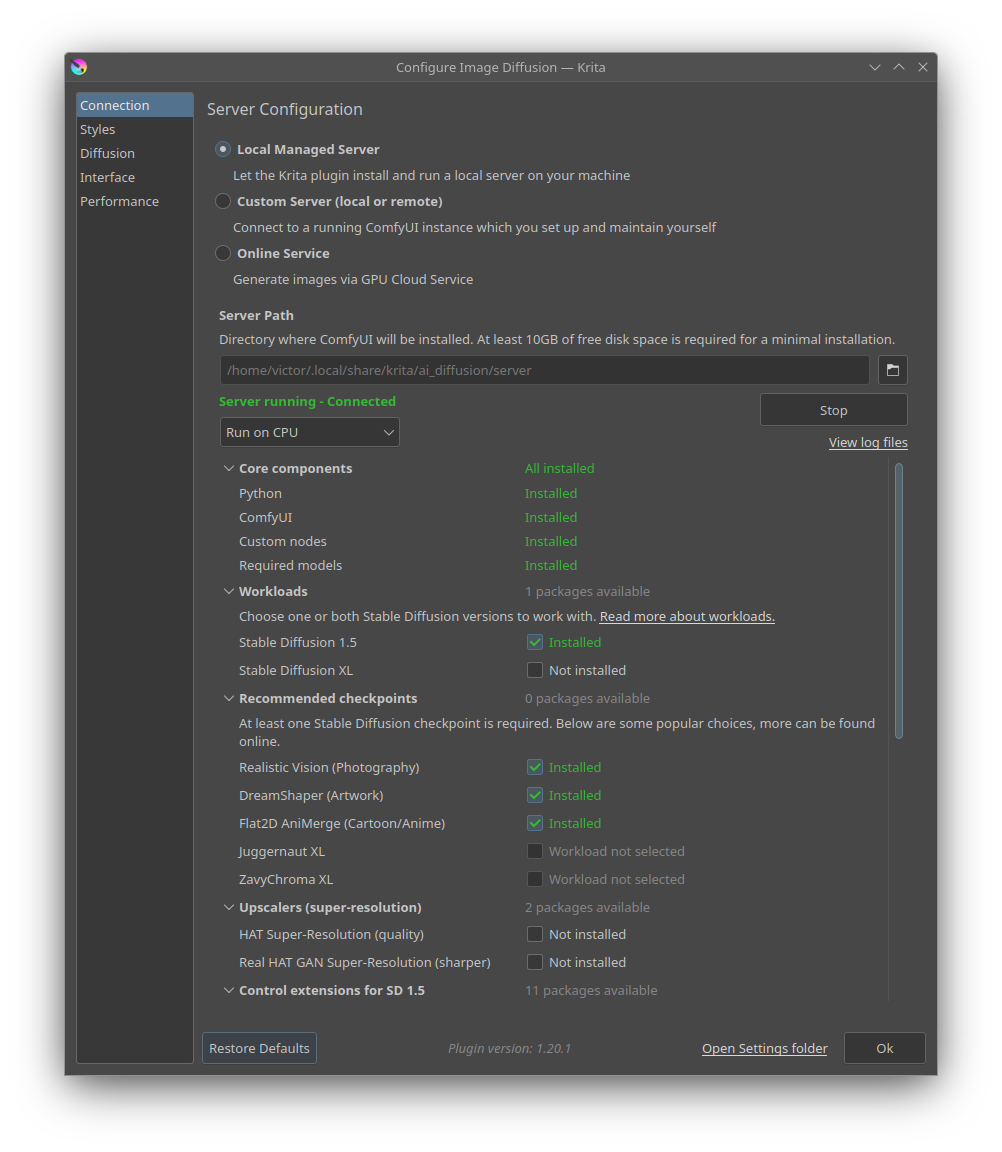Select Custom Server (local or remote) option
Viewport: 1002px width, 1152px height.
pos(223,201)
